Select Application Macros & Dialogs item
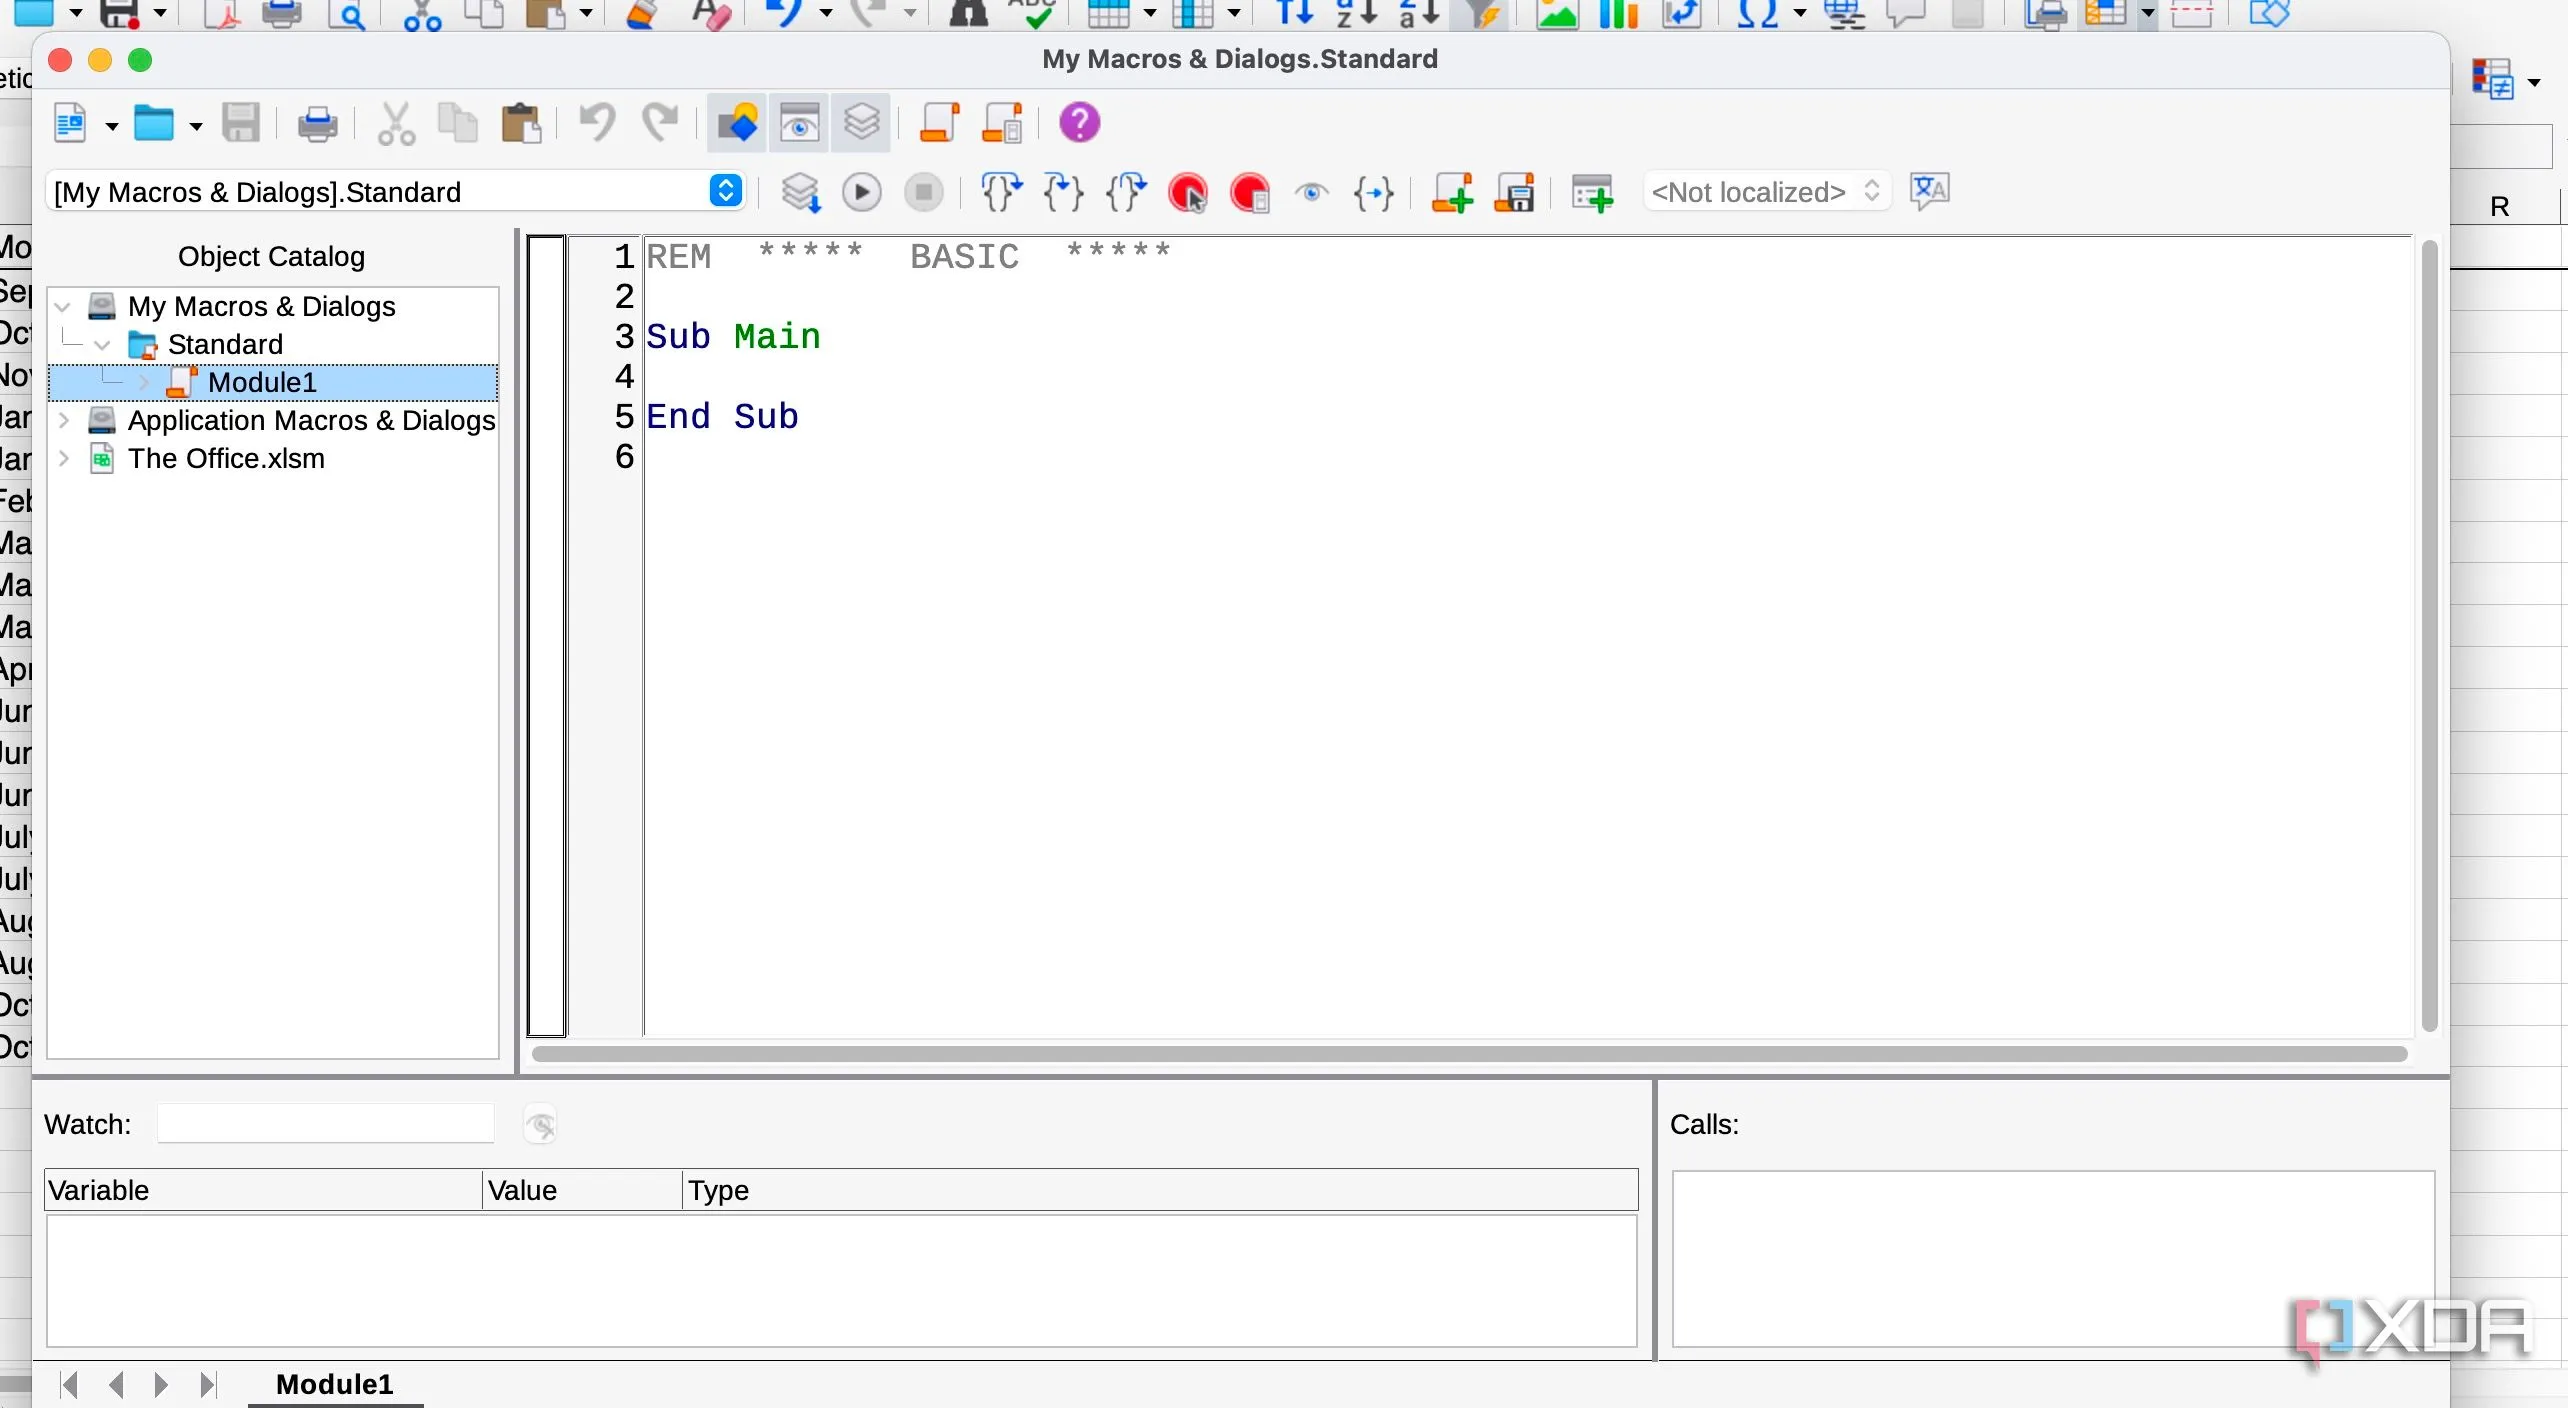The width and height of the screenshot is (2568, 1408). point(311,421)
